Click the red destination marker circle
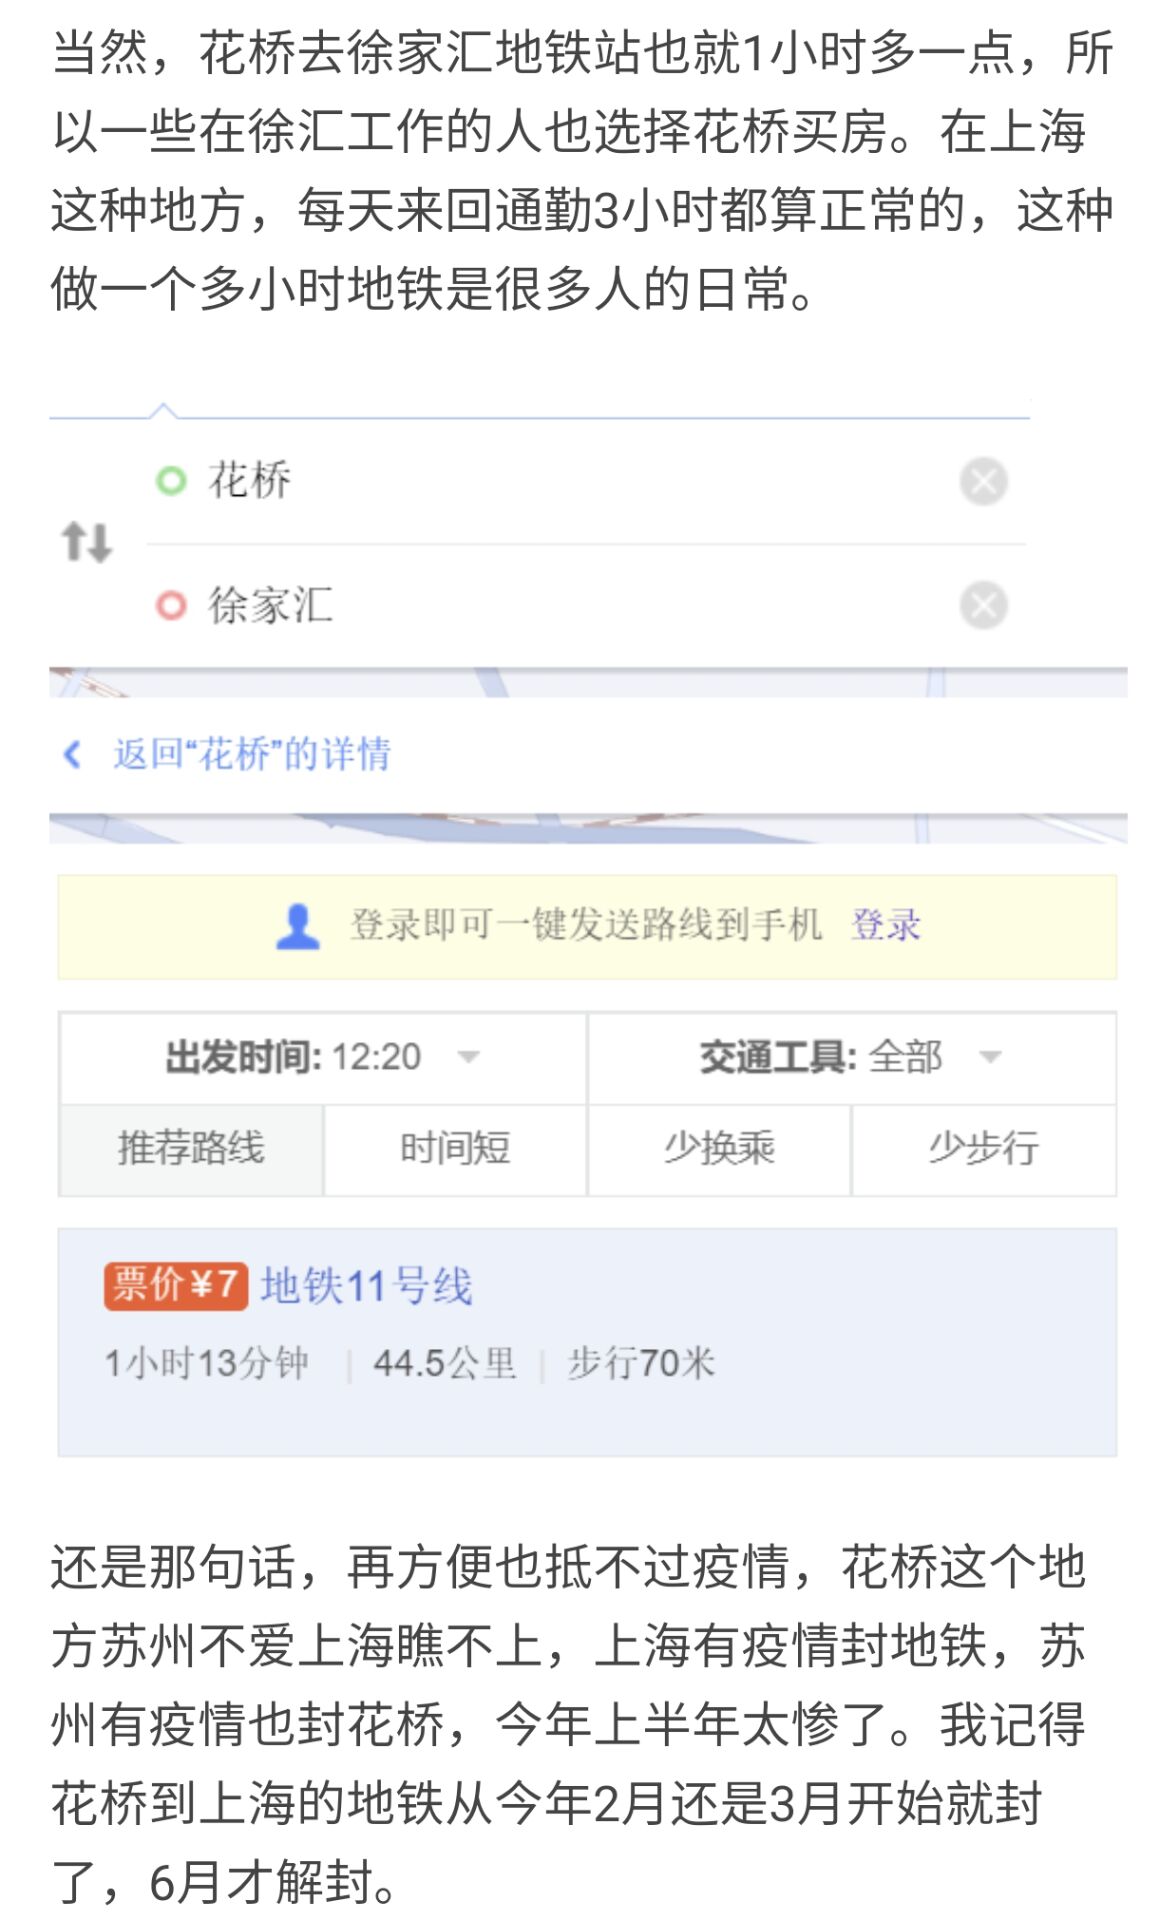1174x1920 pixels. (x=171, y=605)
